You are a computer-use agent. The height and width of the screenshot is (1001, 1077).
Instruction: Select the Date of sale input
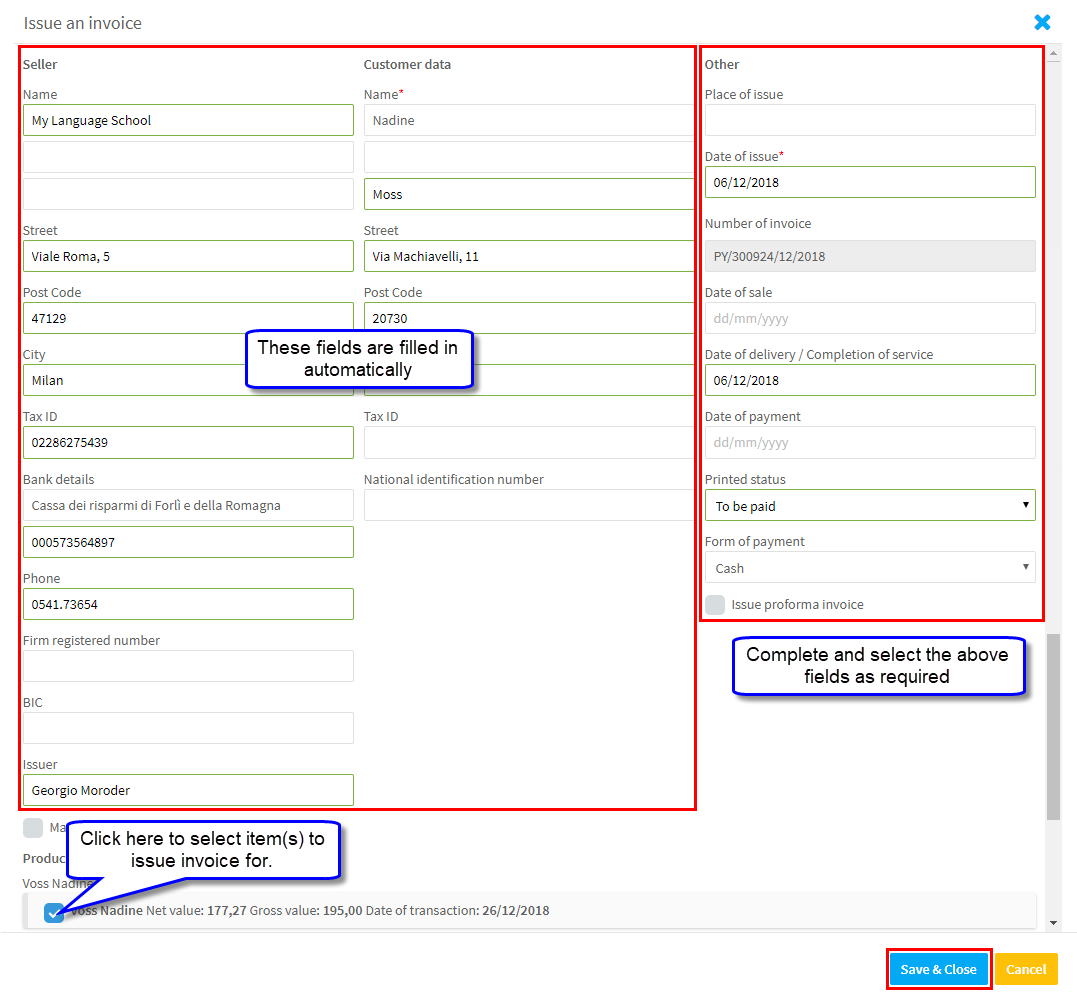[869, 319]
